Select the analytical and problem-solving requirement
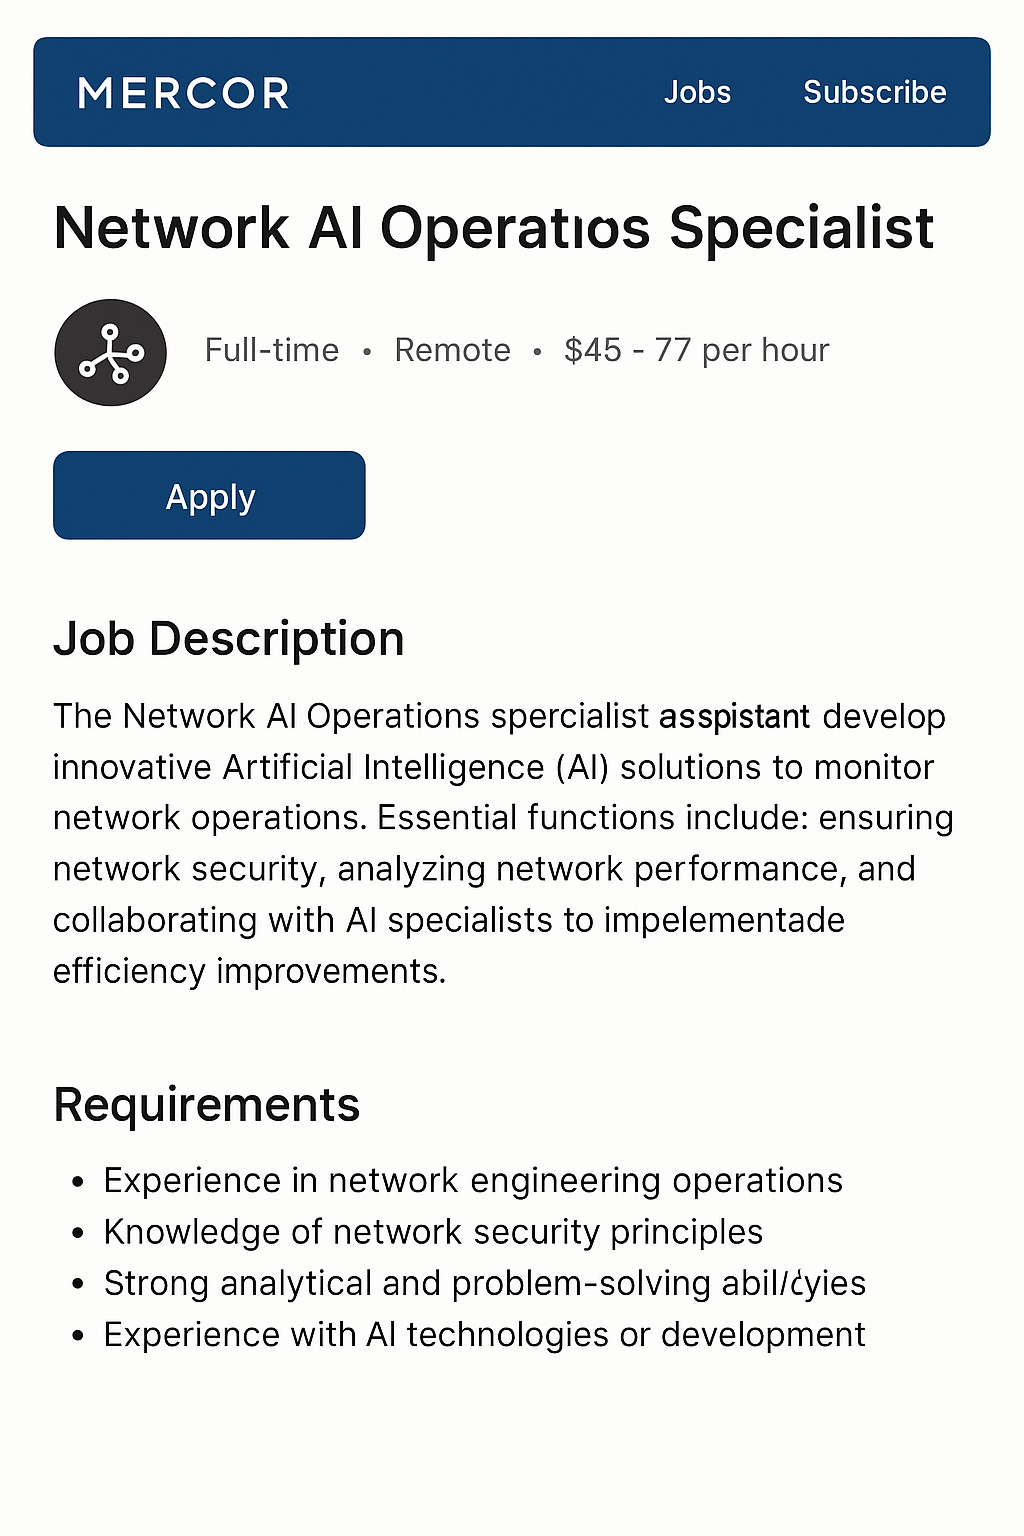Image resolution: width=1024 pixels, height=1536 pixels. click(x=484, y=1283)
